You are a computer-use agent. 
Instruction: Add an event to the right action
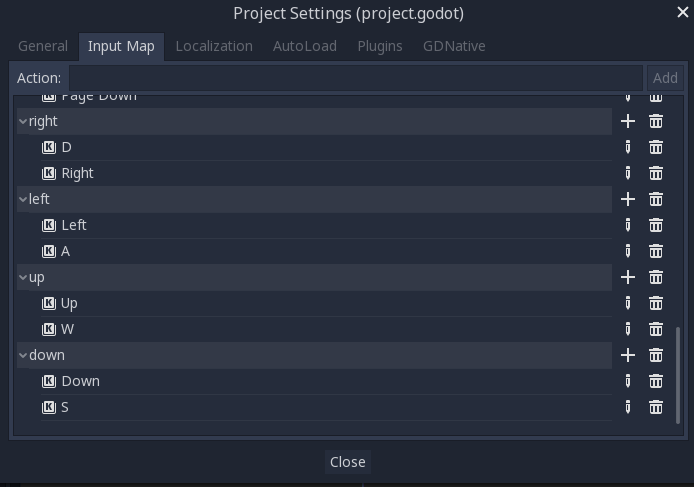pyautogui.click(x=628, y=121)
